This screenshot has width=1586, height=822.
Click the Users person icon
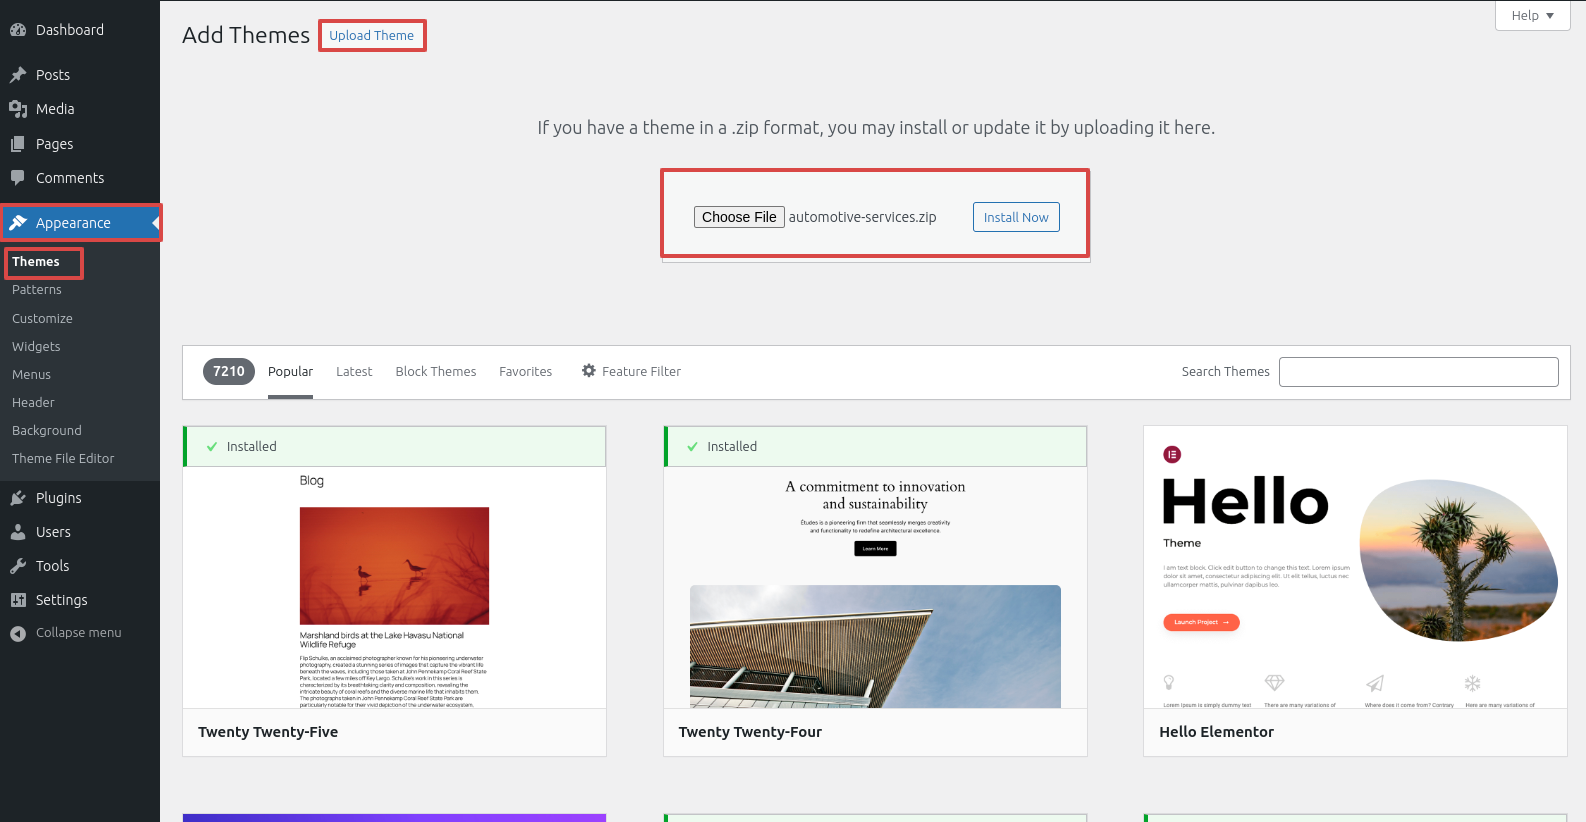point(18,532)
